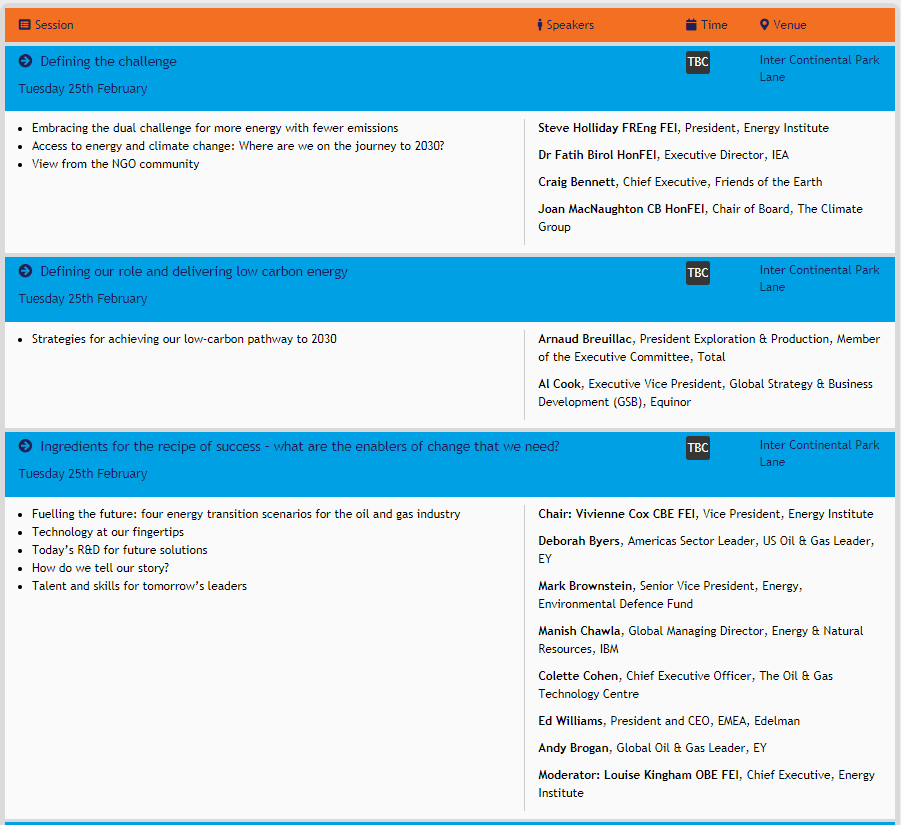Screen dimensions: 901x825
Task: Click the Speakers person icon in header
Action: pos(540,25)
